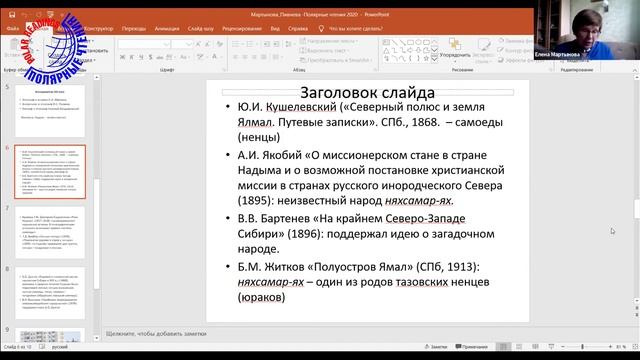Click the bulleted list icon
The width and height of the screenshot is (640, 360).
[237, 44]
